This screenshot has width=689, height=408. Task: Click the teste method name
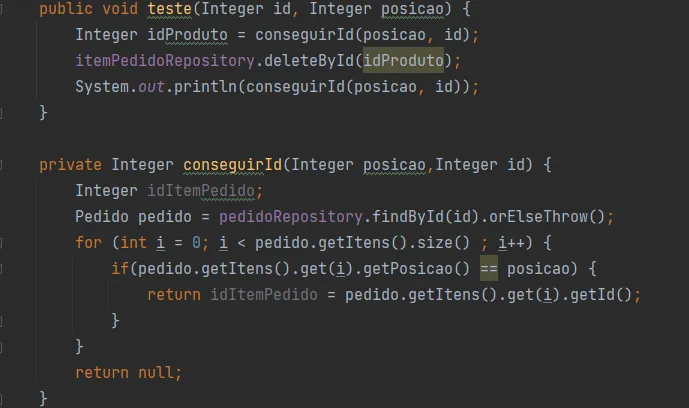[x=170, y=8]
